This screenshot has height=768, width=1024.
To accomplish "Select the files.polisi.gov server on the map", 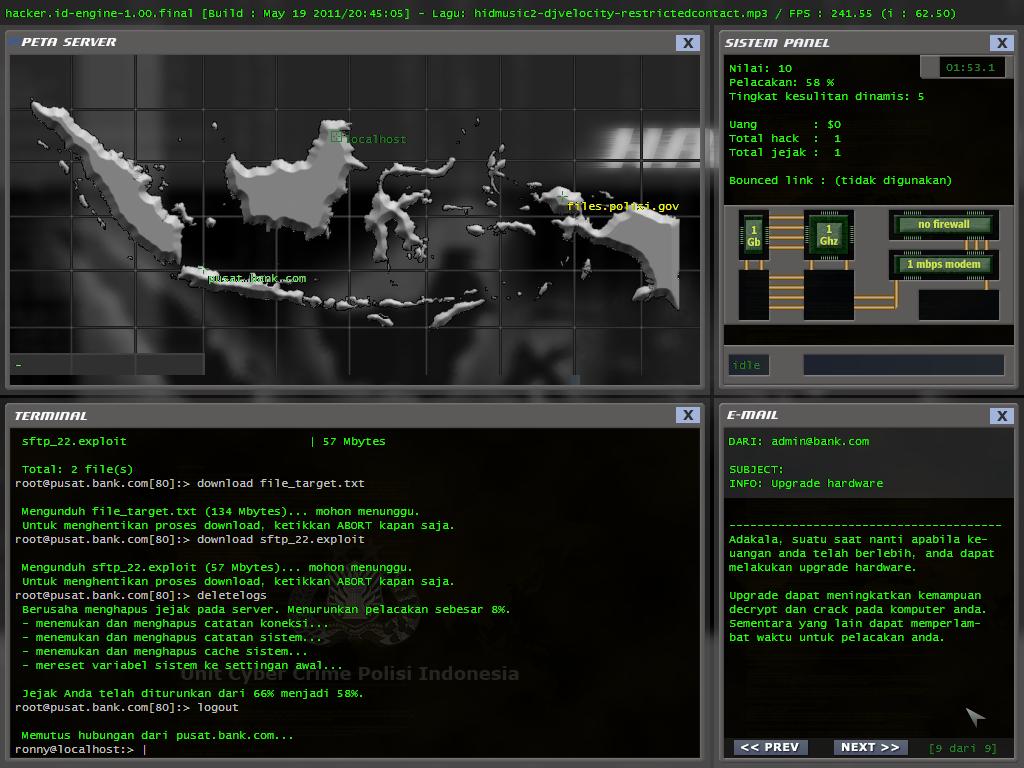I will [x=564, y=196].
